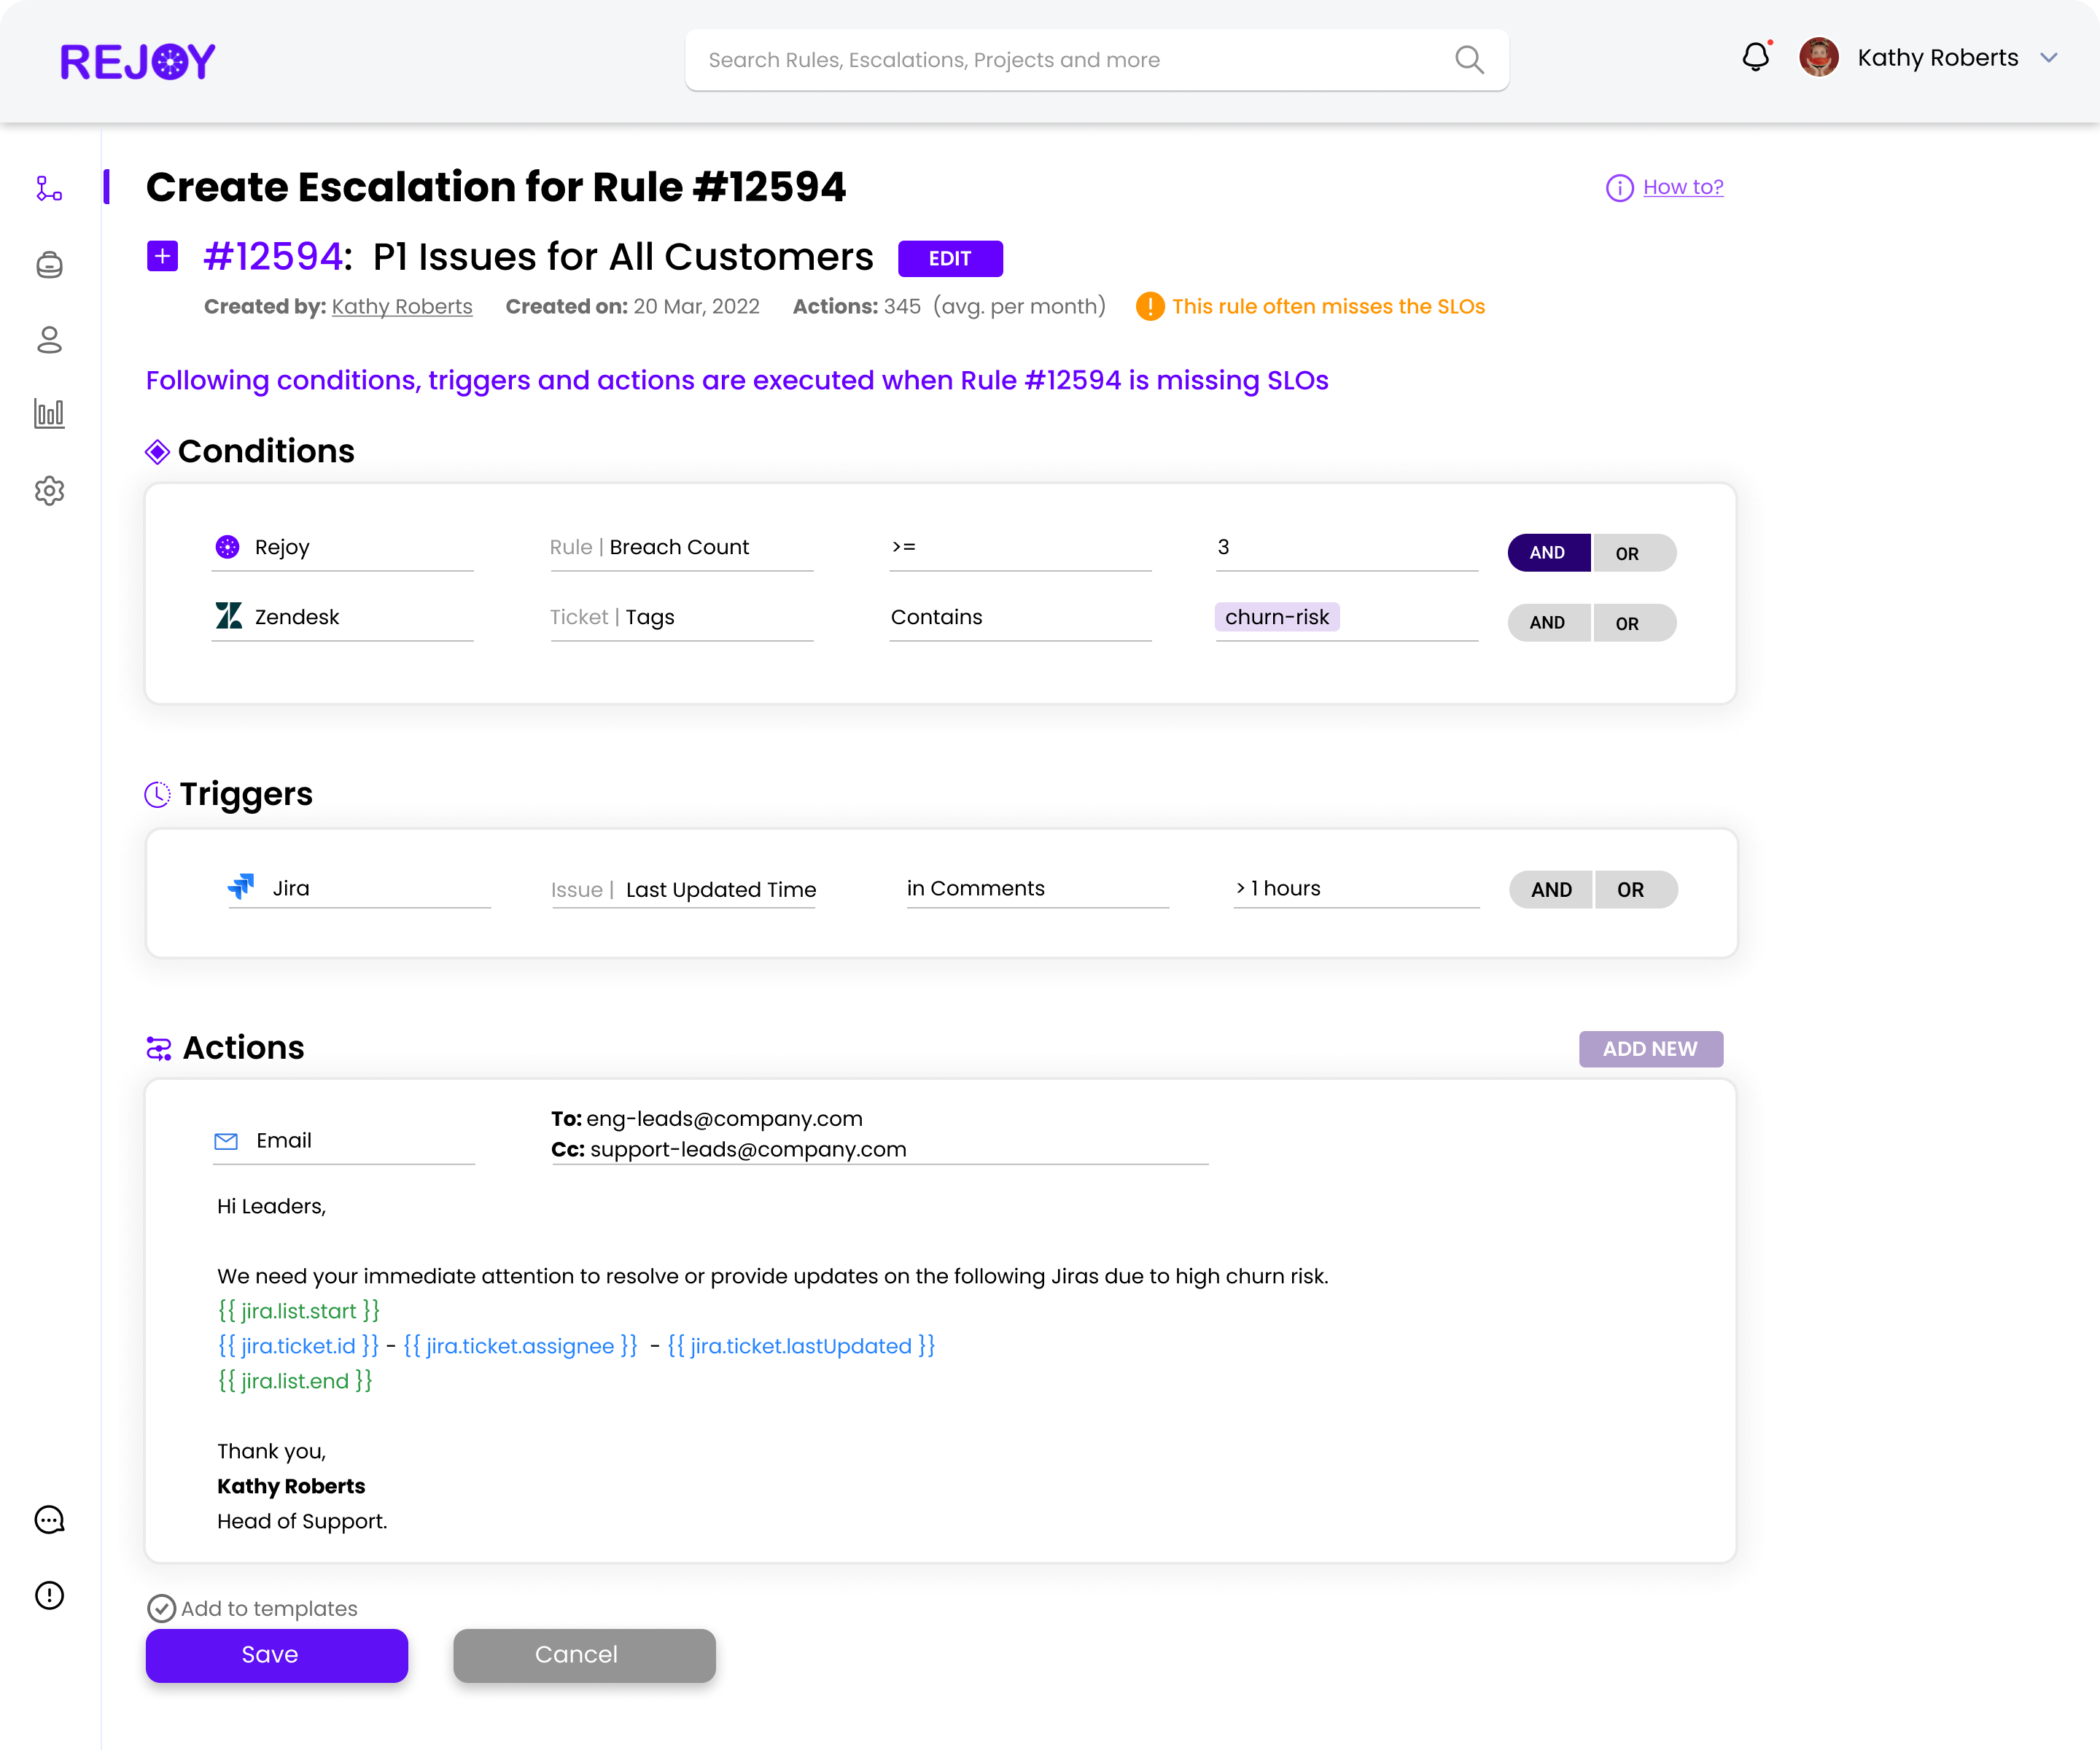This screenshot has width=2100, height=1750.
Task: Click ADD NEW in Actions section
Action: coord(1650,1049)
